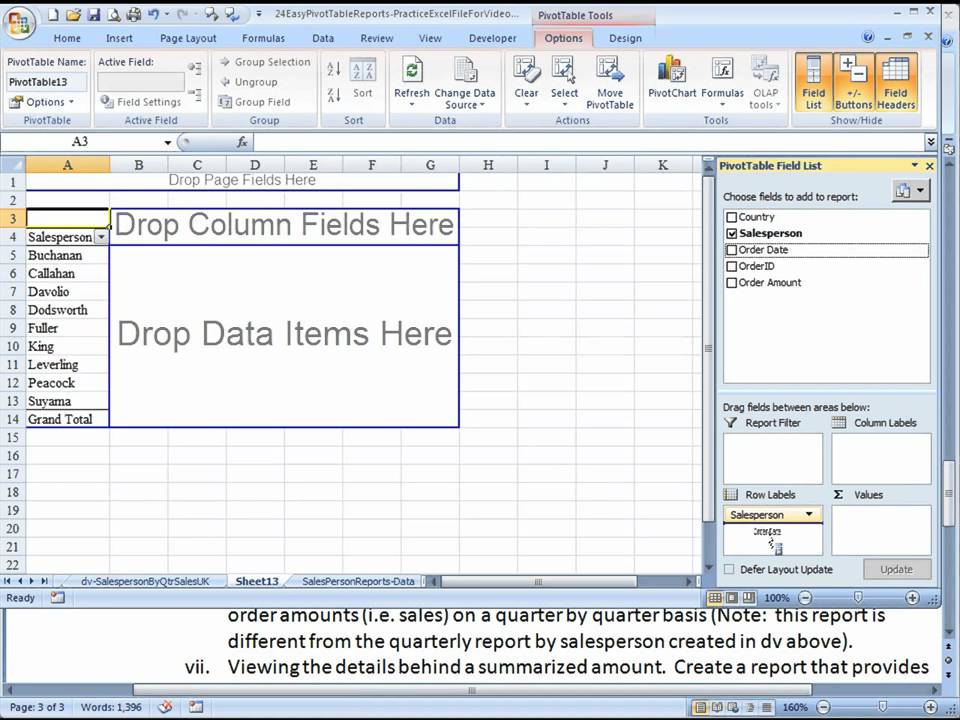Viewport: 960px width, 720px height.
Task: Click Move PivotTable in Actions group
Action: [610, 83]
